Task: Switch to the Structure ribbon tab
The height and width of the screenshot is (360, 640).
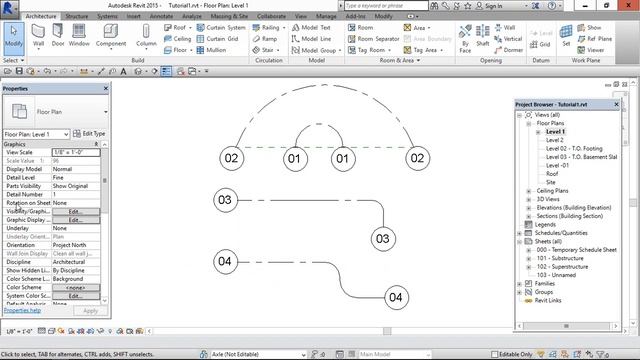Action: (77, 16)
